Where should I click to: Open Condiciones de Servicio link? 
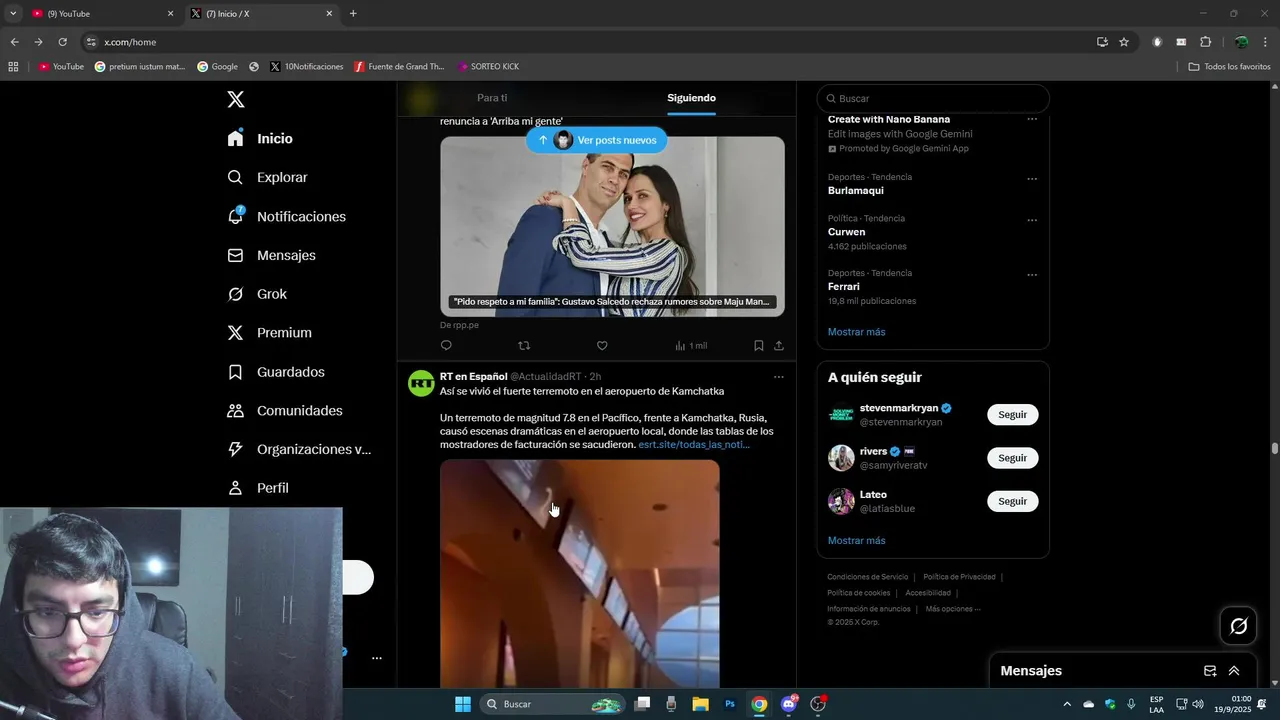point(867,577)
